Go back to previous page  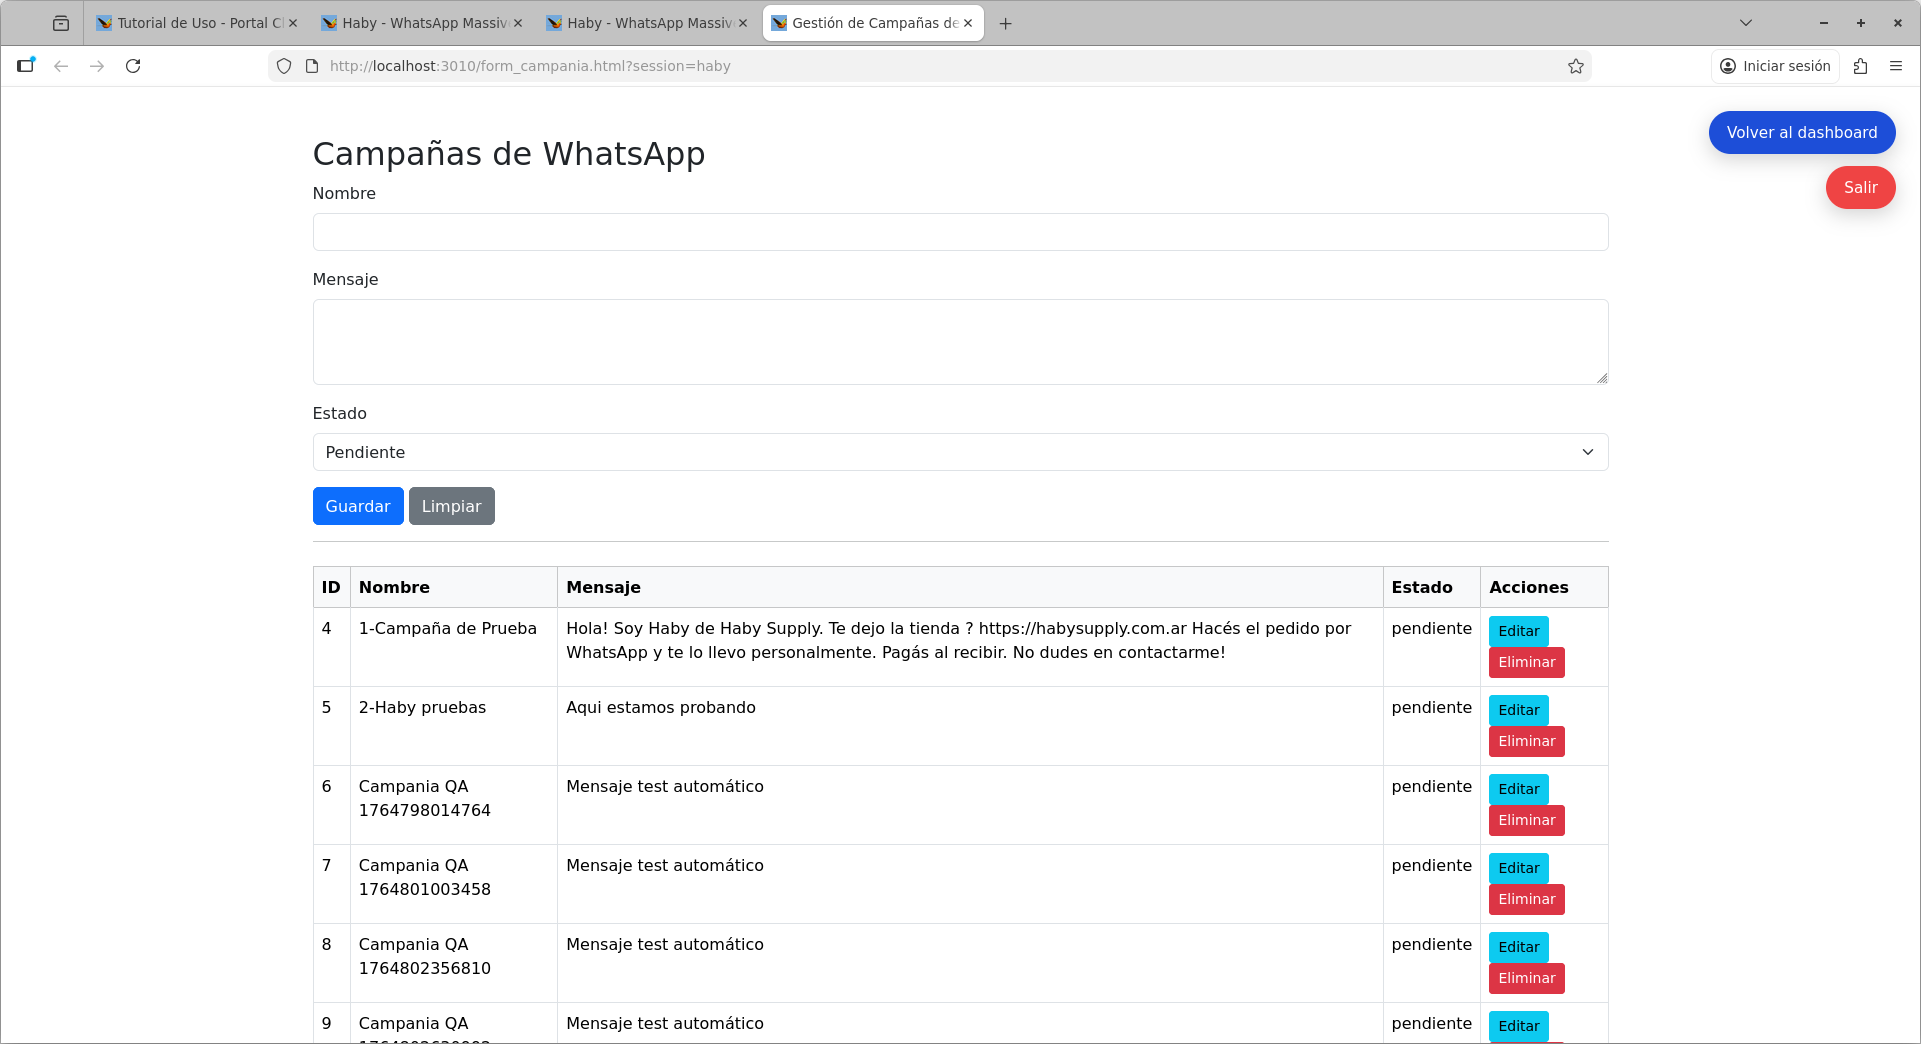coord(61,66)
